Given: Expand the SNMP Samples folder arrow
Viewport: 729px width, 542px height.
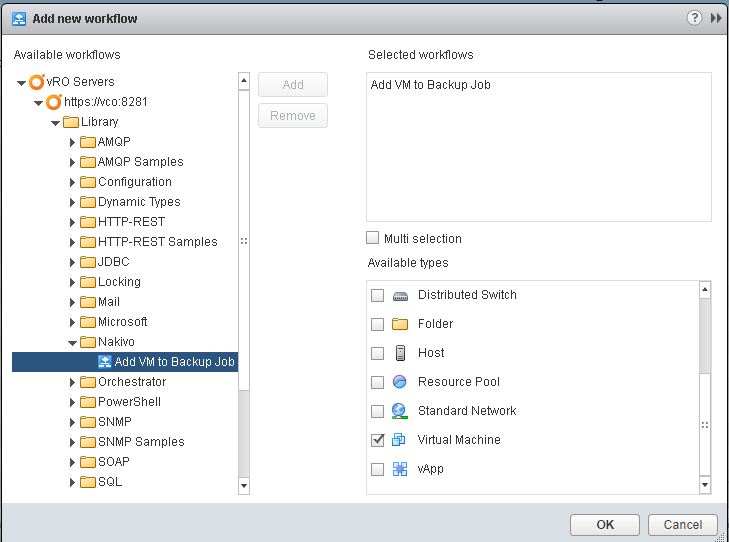Looking at the screenshot, I should click(72, 442).
